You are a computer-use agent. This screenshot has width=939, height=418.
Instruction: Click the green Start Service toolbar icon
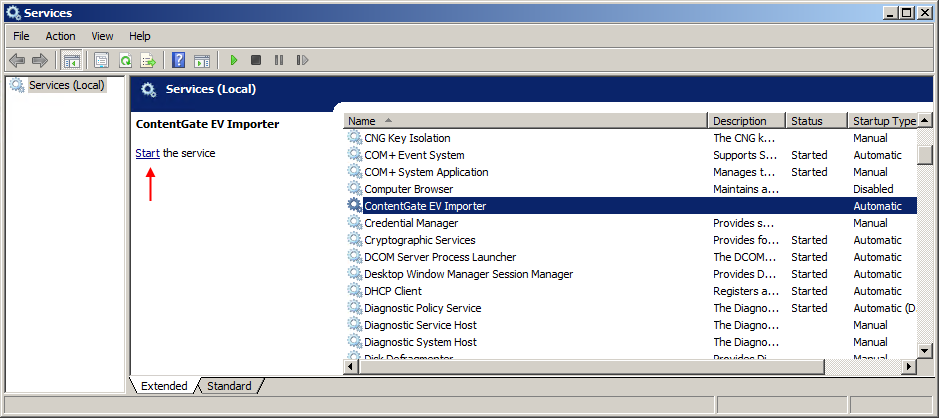point(234,61)
